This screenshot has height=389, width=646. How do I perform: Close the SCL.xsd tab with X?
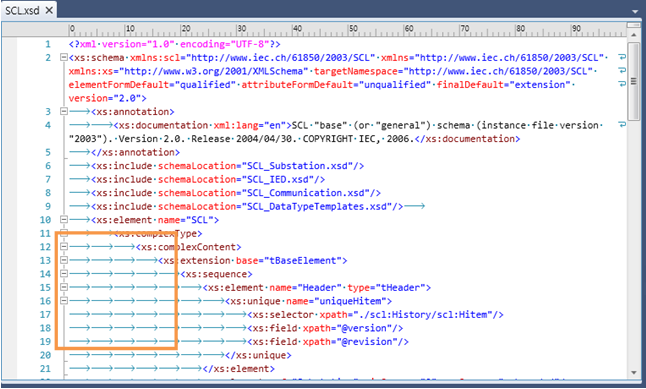(x=49, y=10)
